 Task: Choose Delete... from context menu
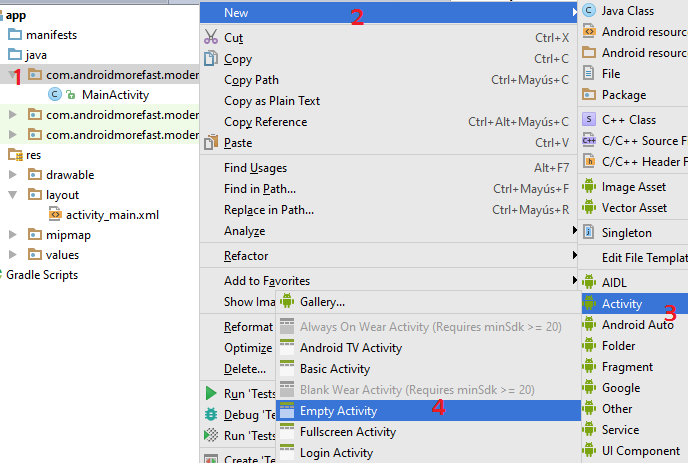(245, 369)
